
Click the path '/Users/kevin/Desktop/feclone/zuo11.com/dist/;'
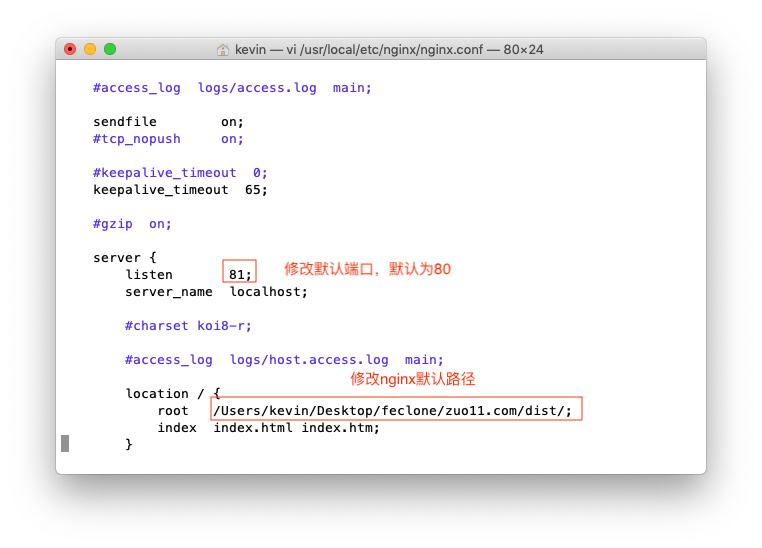393,411
